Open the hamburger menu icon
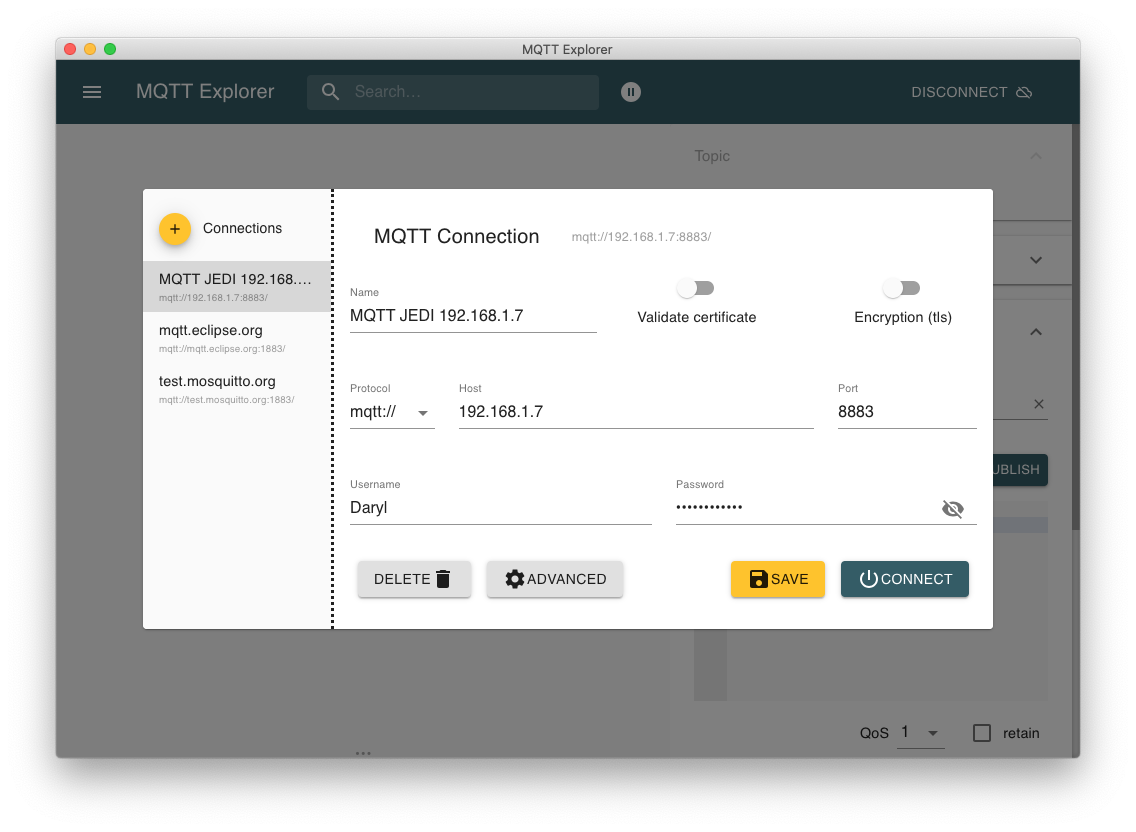 point(91,92)
